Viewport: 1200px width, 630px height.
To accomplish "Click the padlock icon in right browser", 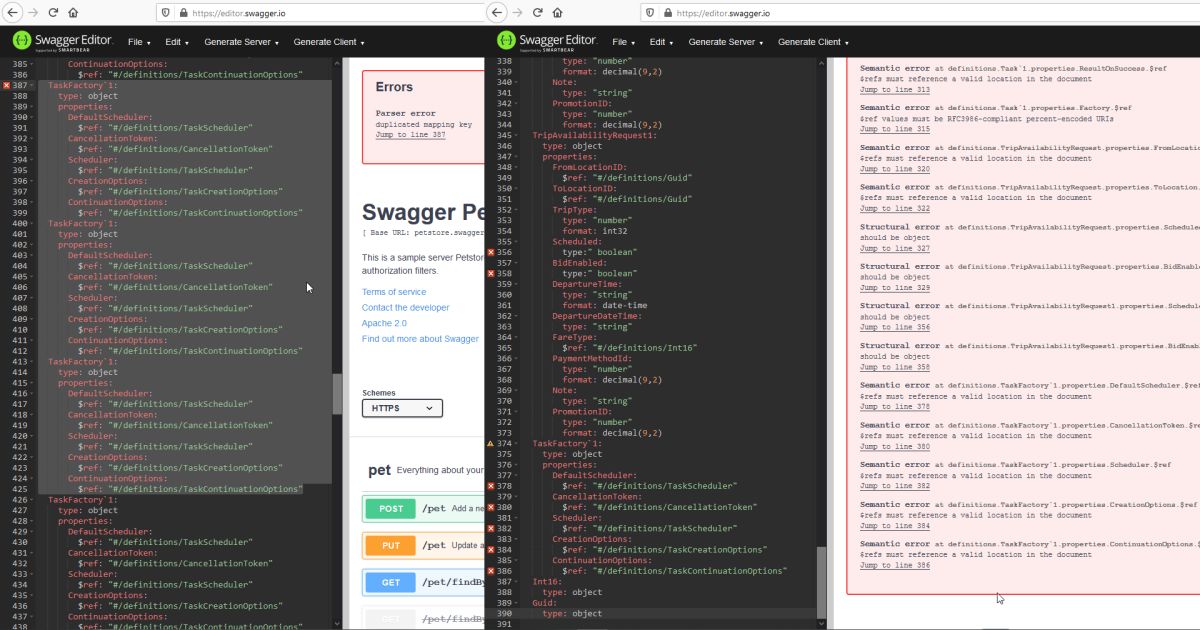I will pos(667,13).
